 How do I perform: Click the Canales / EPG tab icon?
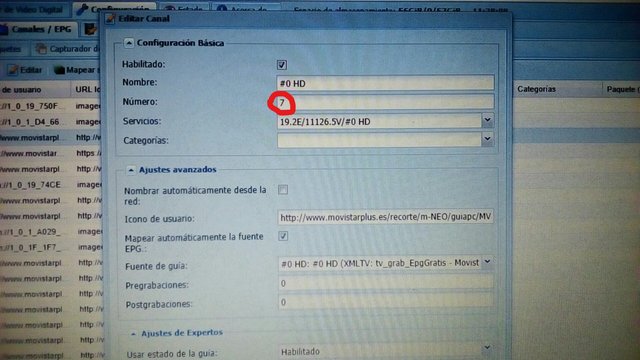click(x=4, y=29)
